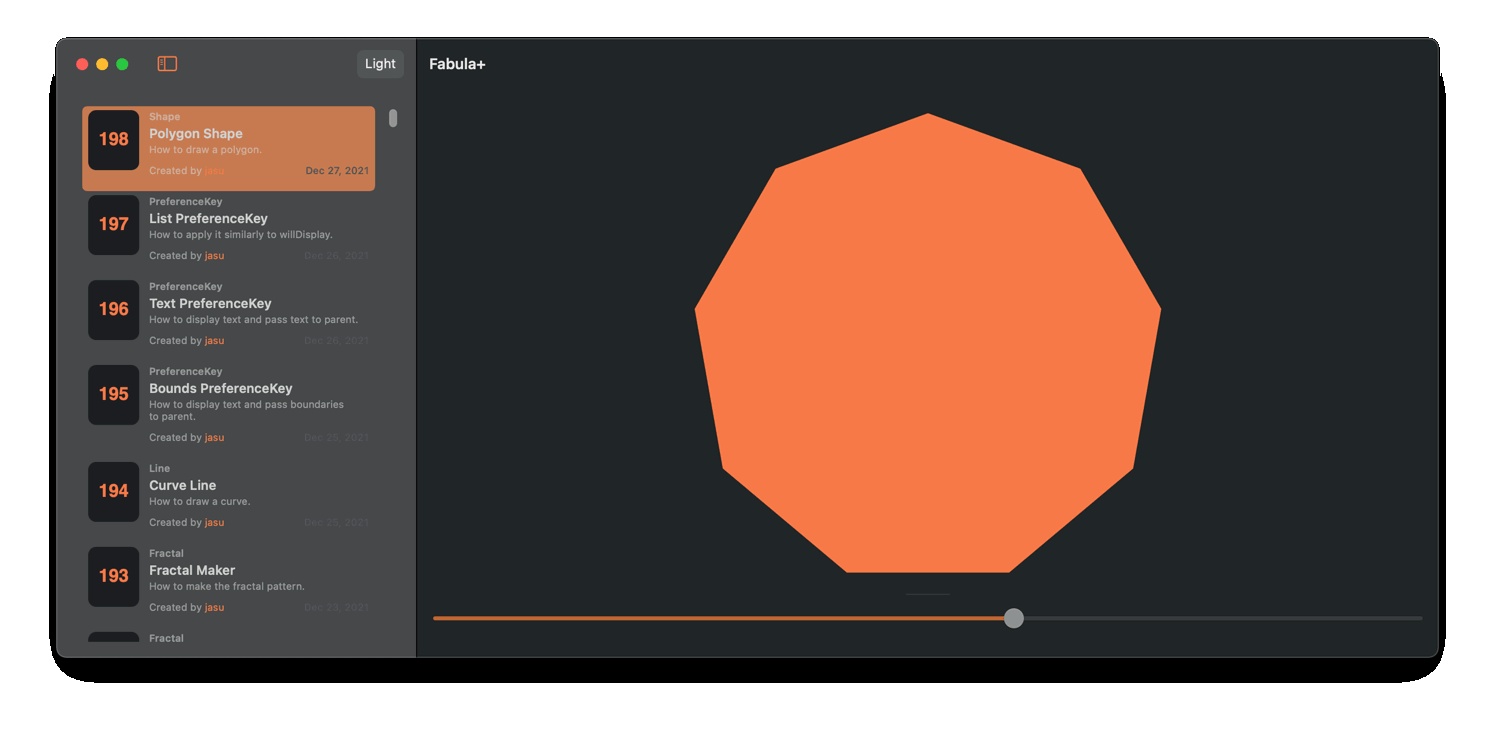Click the 195 number badge

tap(113, 395)
